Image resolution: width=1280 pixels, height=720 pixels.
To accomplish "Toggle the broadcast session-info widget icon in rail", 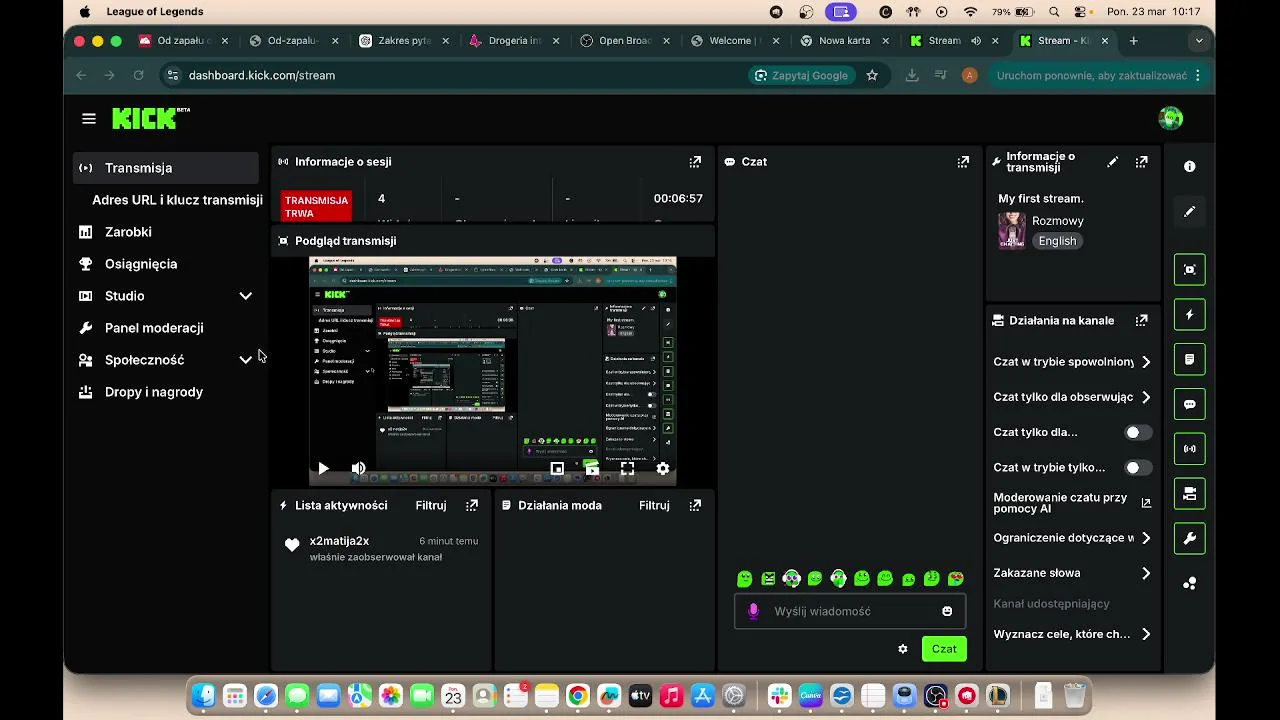I will point(1190,449).
